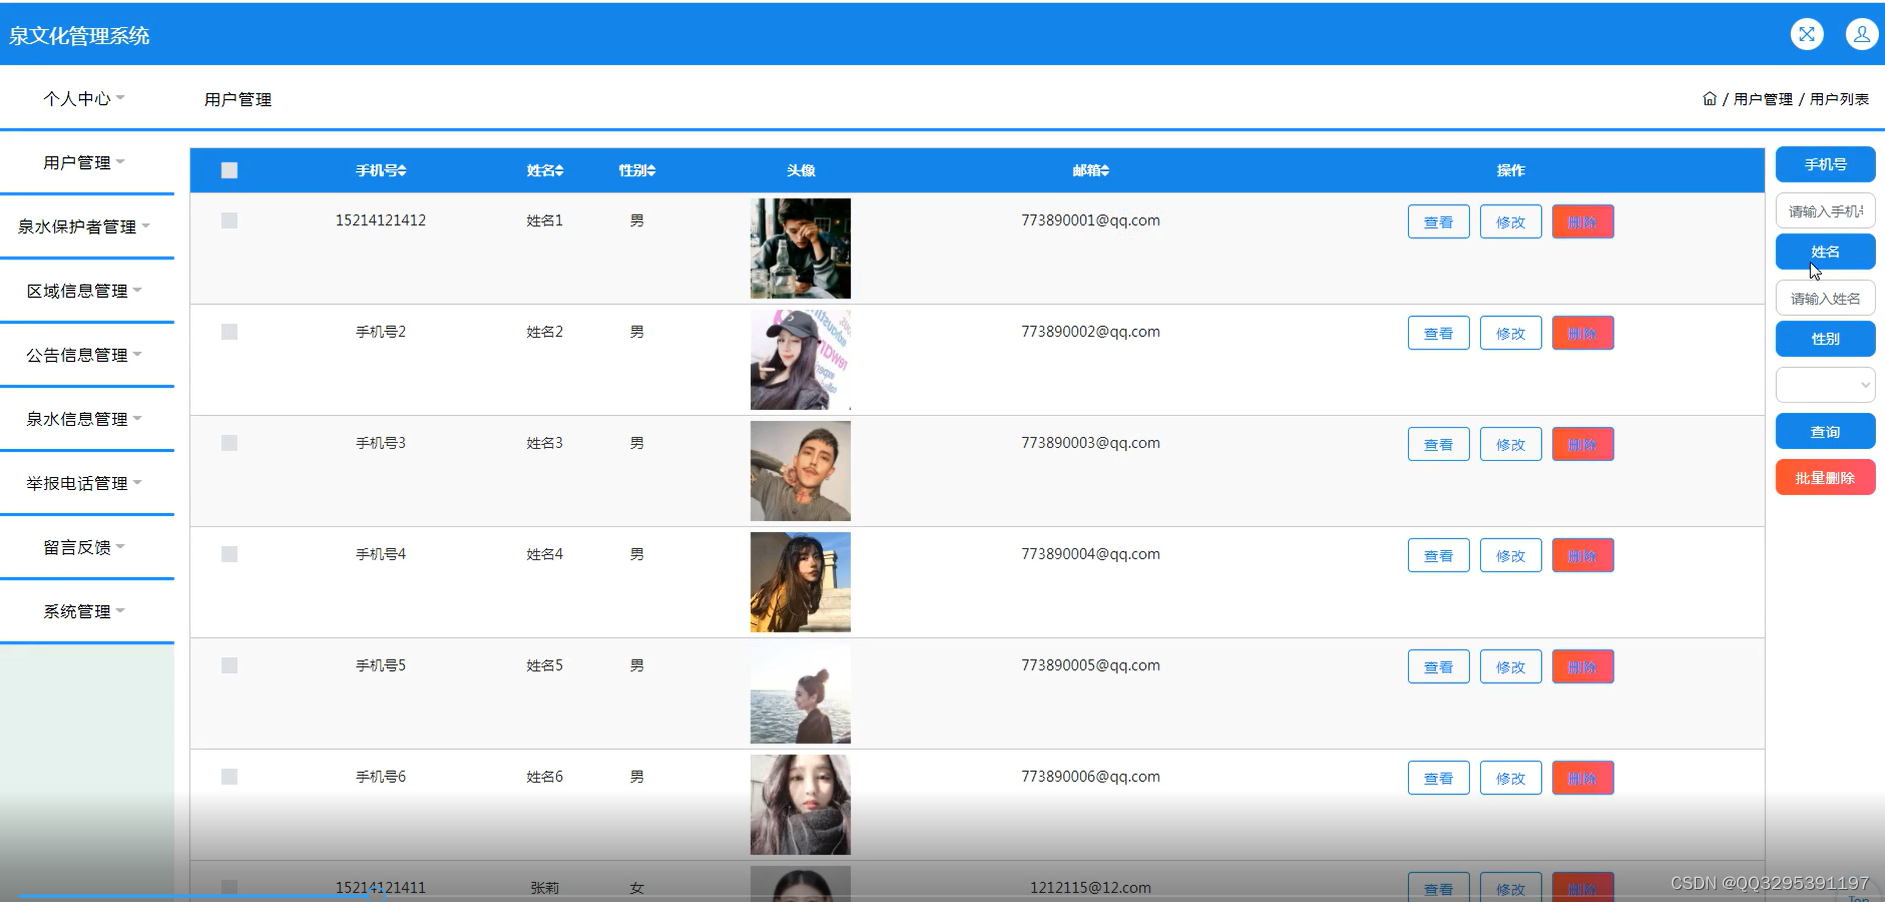1885x902 pixels.
Task: Click 修改 for 姓名1 row
Action: tap(1510, 222)
